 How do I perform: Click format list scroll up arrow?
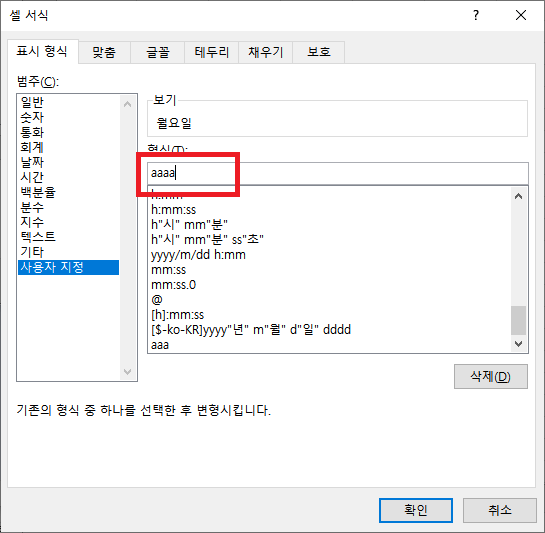tap(518, 196)
